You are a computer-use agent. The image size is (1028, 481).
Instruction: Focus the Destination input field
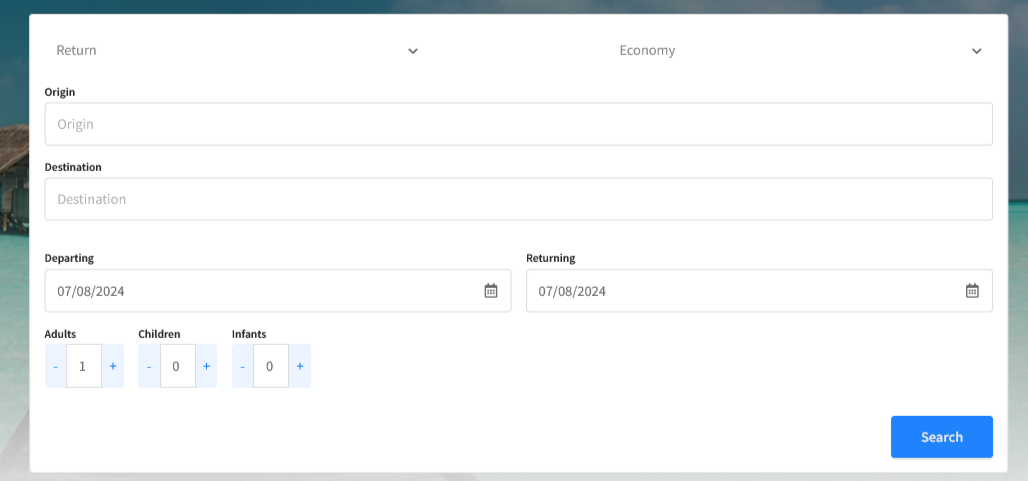click(x=519, y=199)
